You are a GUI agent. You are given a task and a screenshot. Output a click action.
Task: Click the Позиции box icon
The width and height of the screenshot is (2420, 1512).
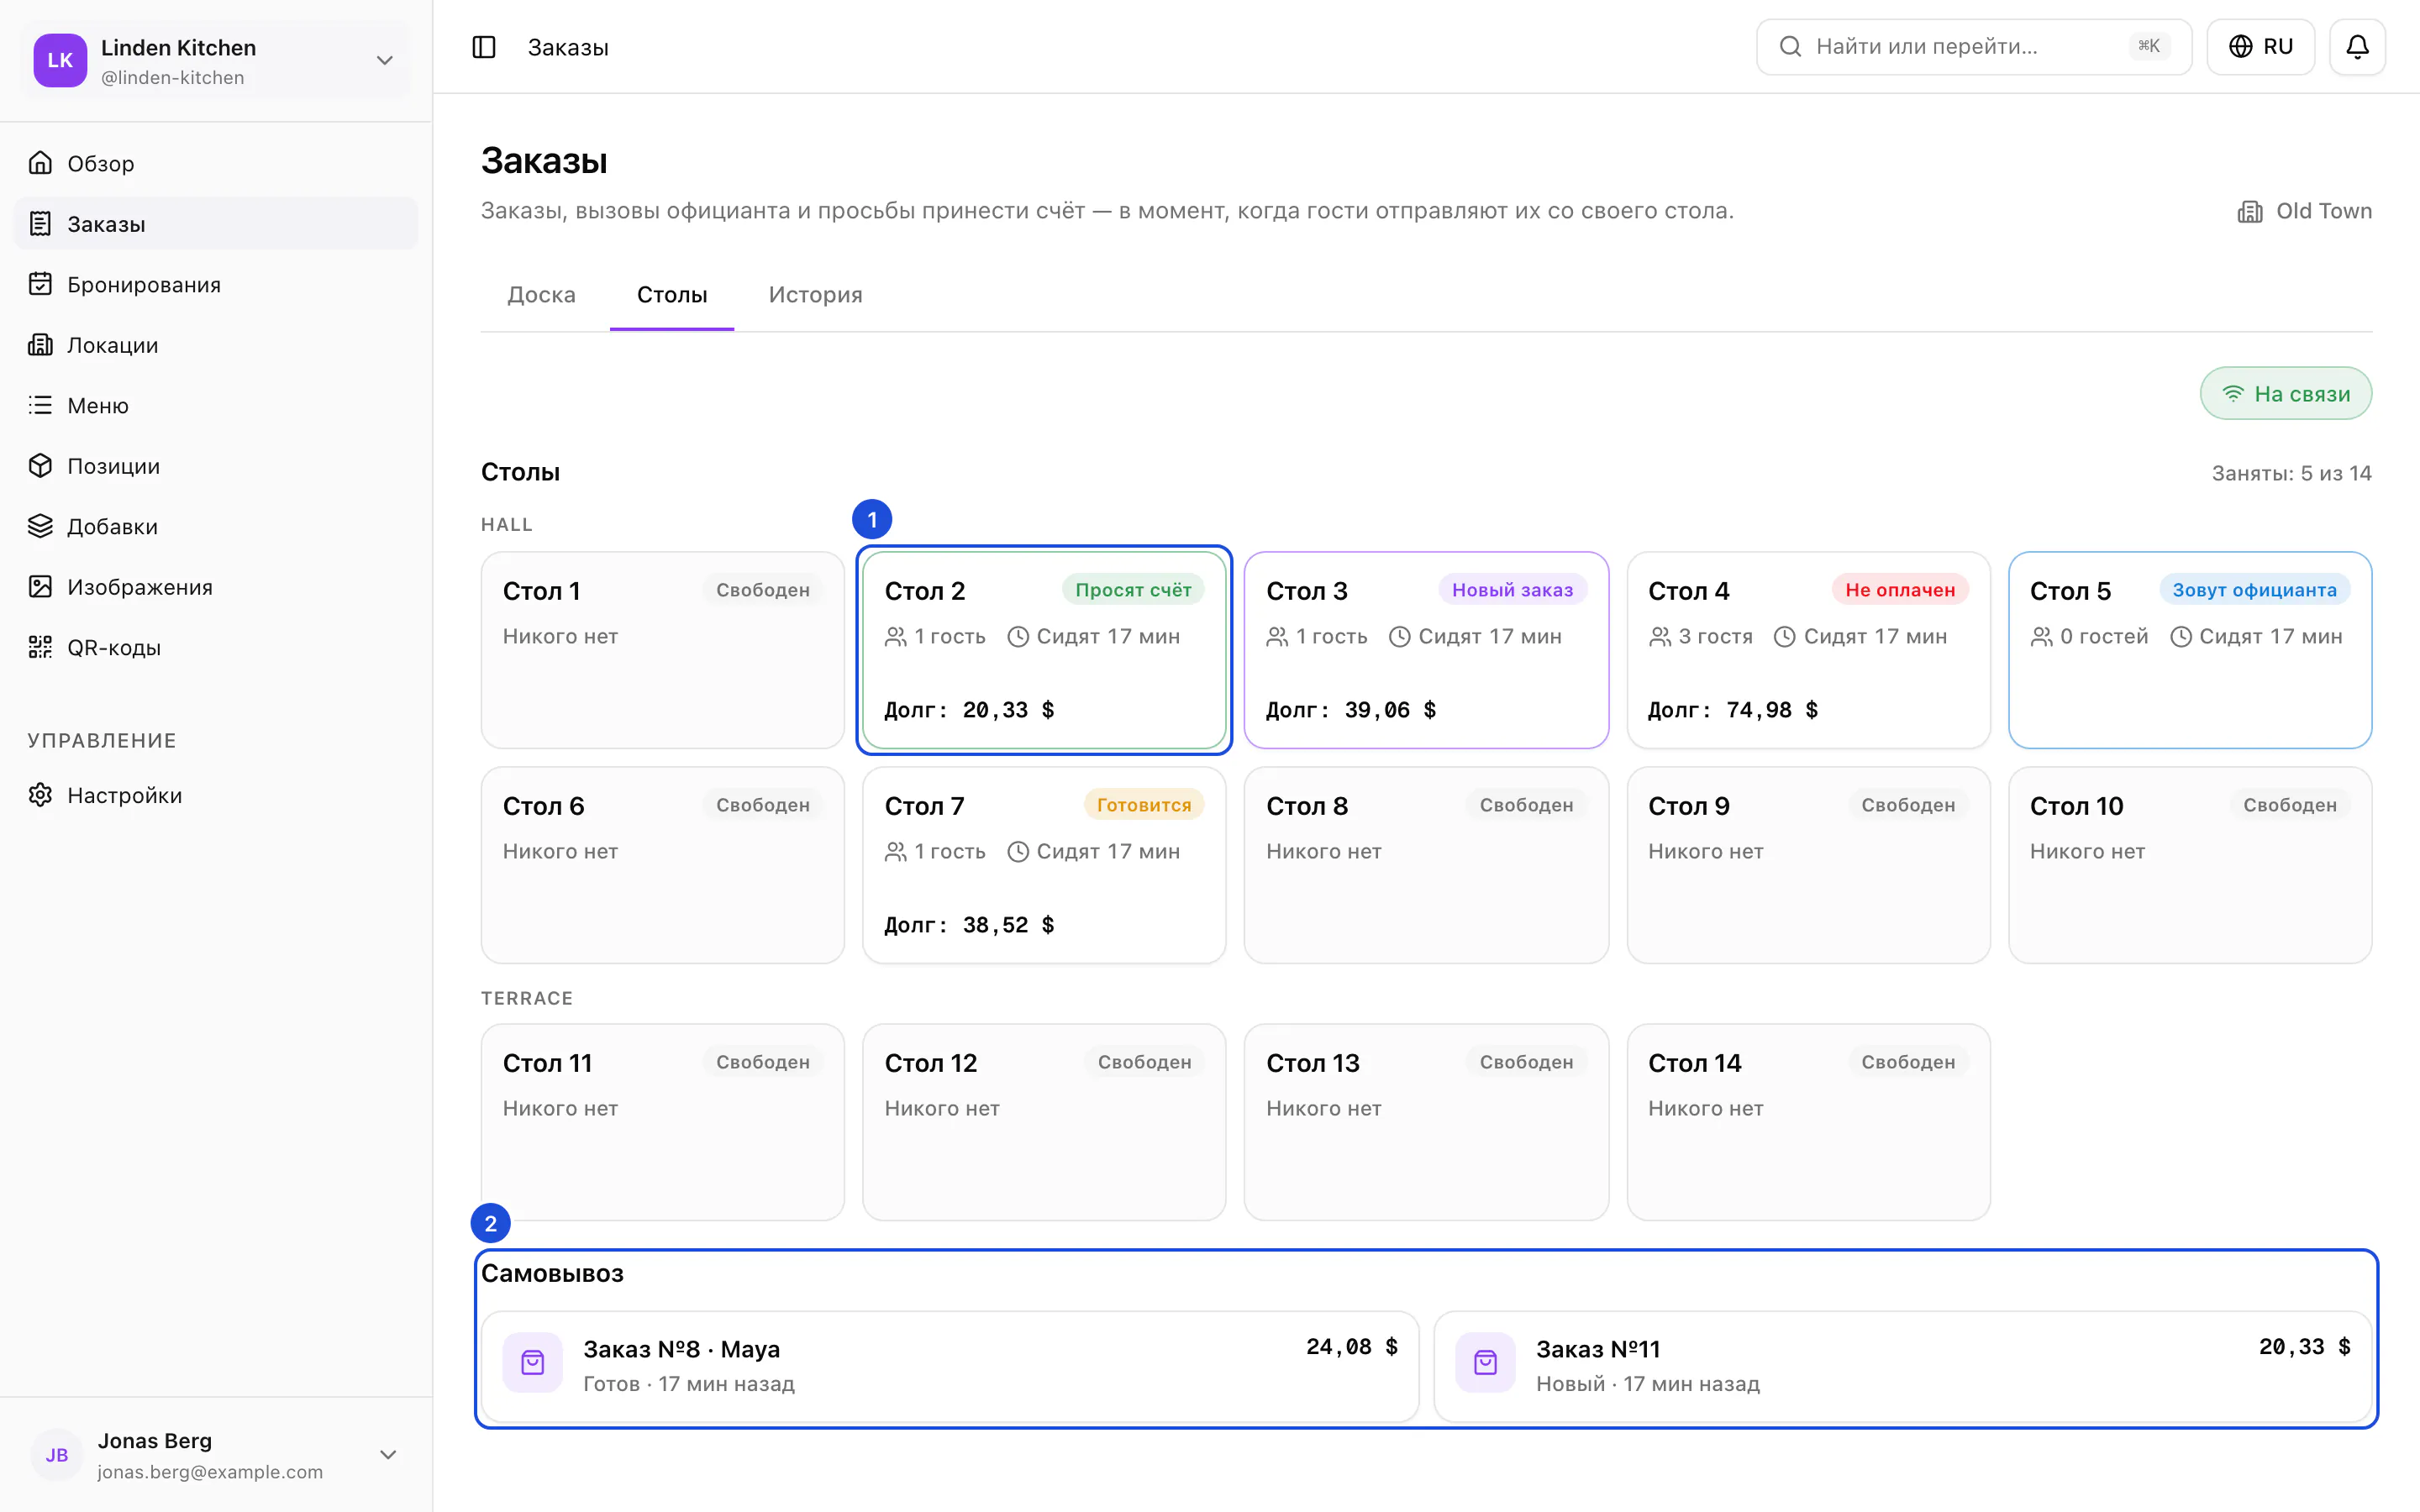click(x=40, y=466)
